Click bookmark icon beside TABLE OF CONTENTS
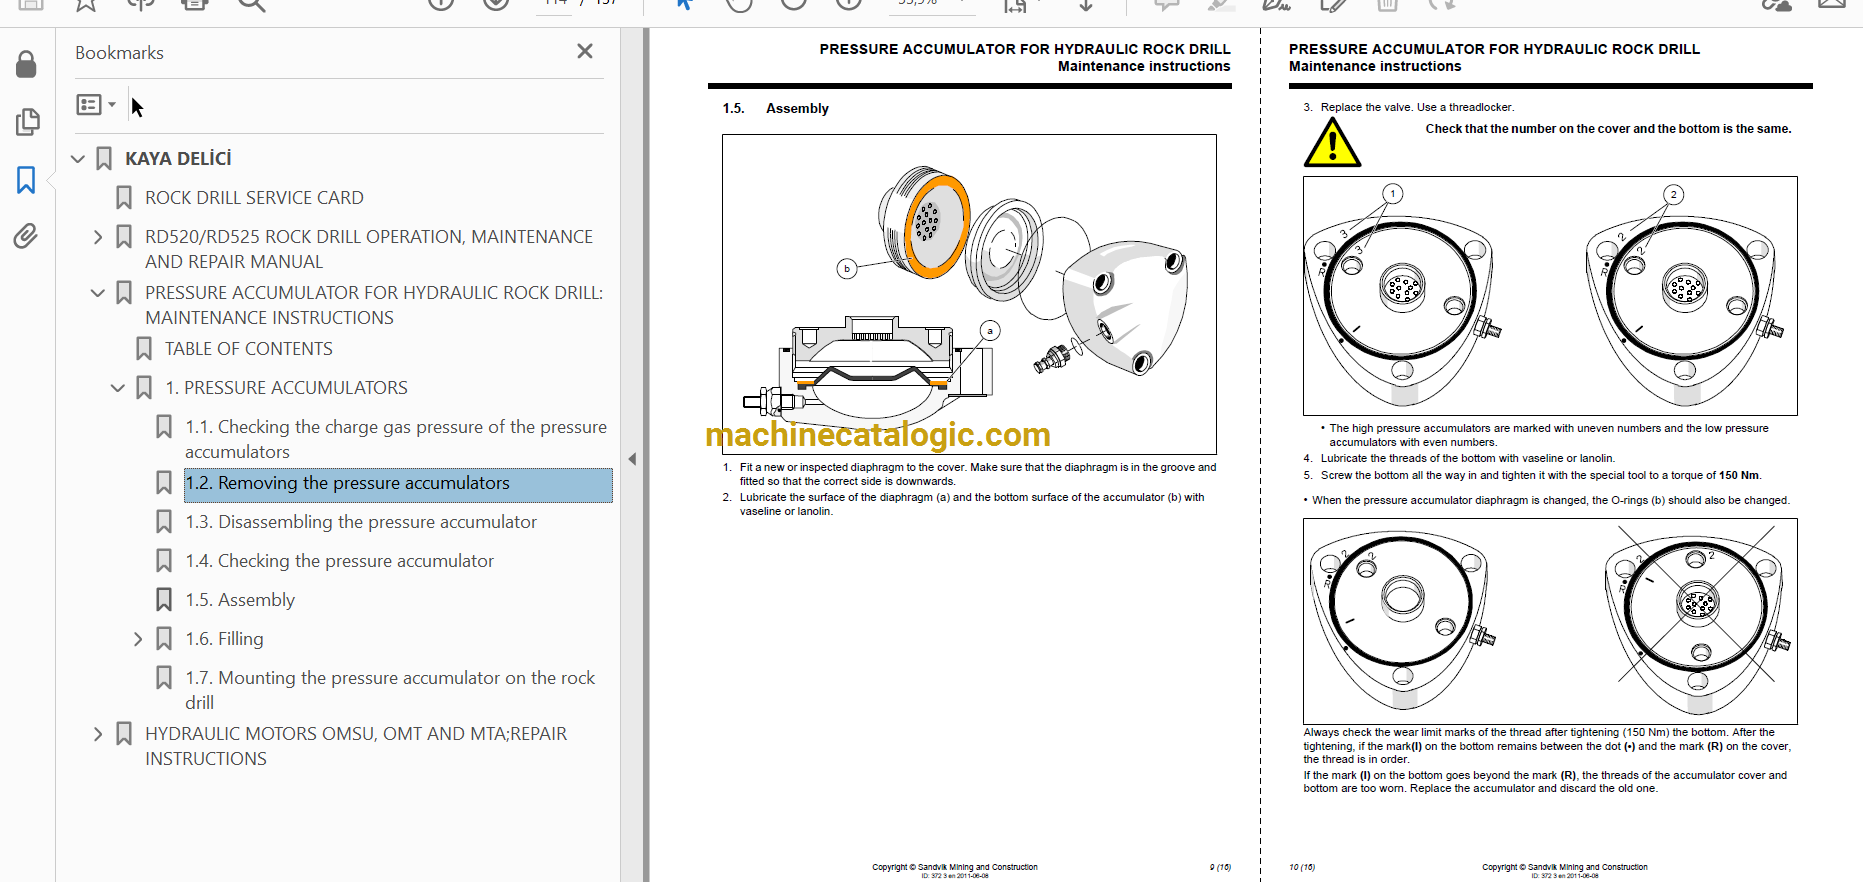1863x882 pixels. [144, 349]
